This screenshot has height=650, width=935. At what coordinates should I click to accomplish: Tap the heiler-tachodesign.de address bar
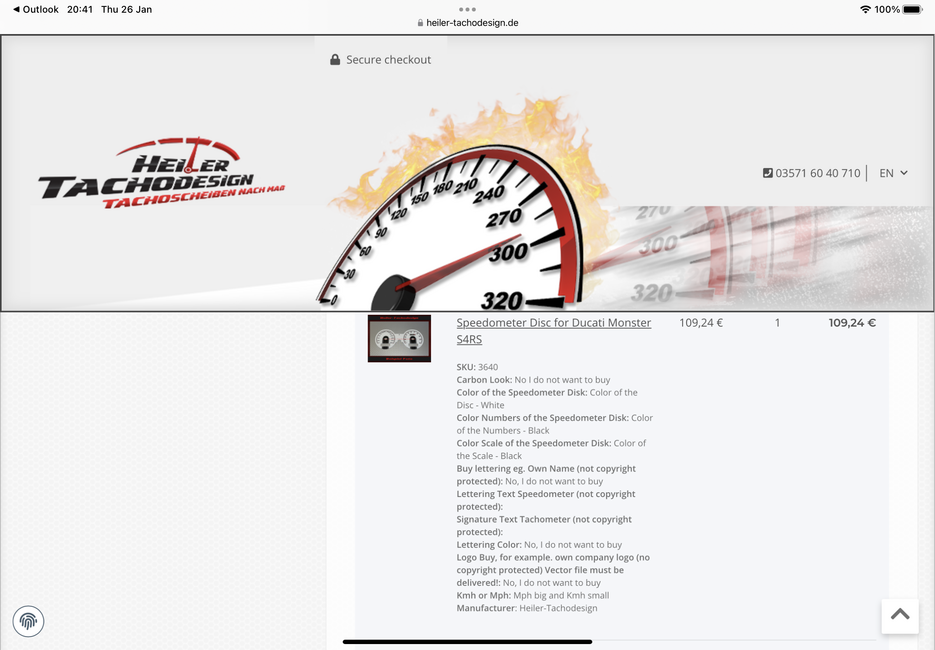[x=468, y=23]
